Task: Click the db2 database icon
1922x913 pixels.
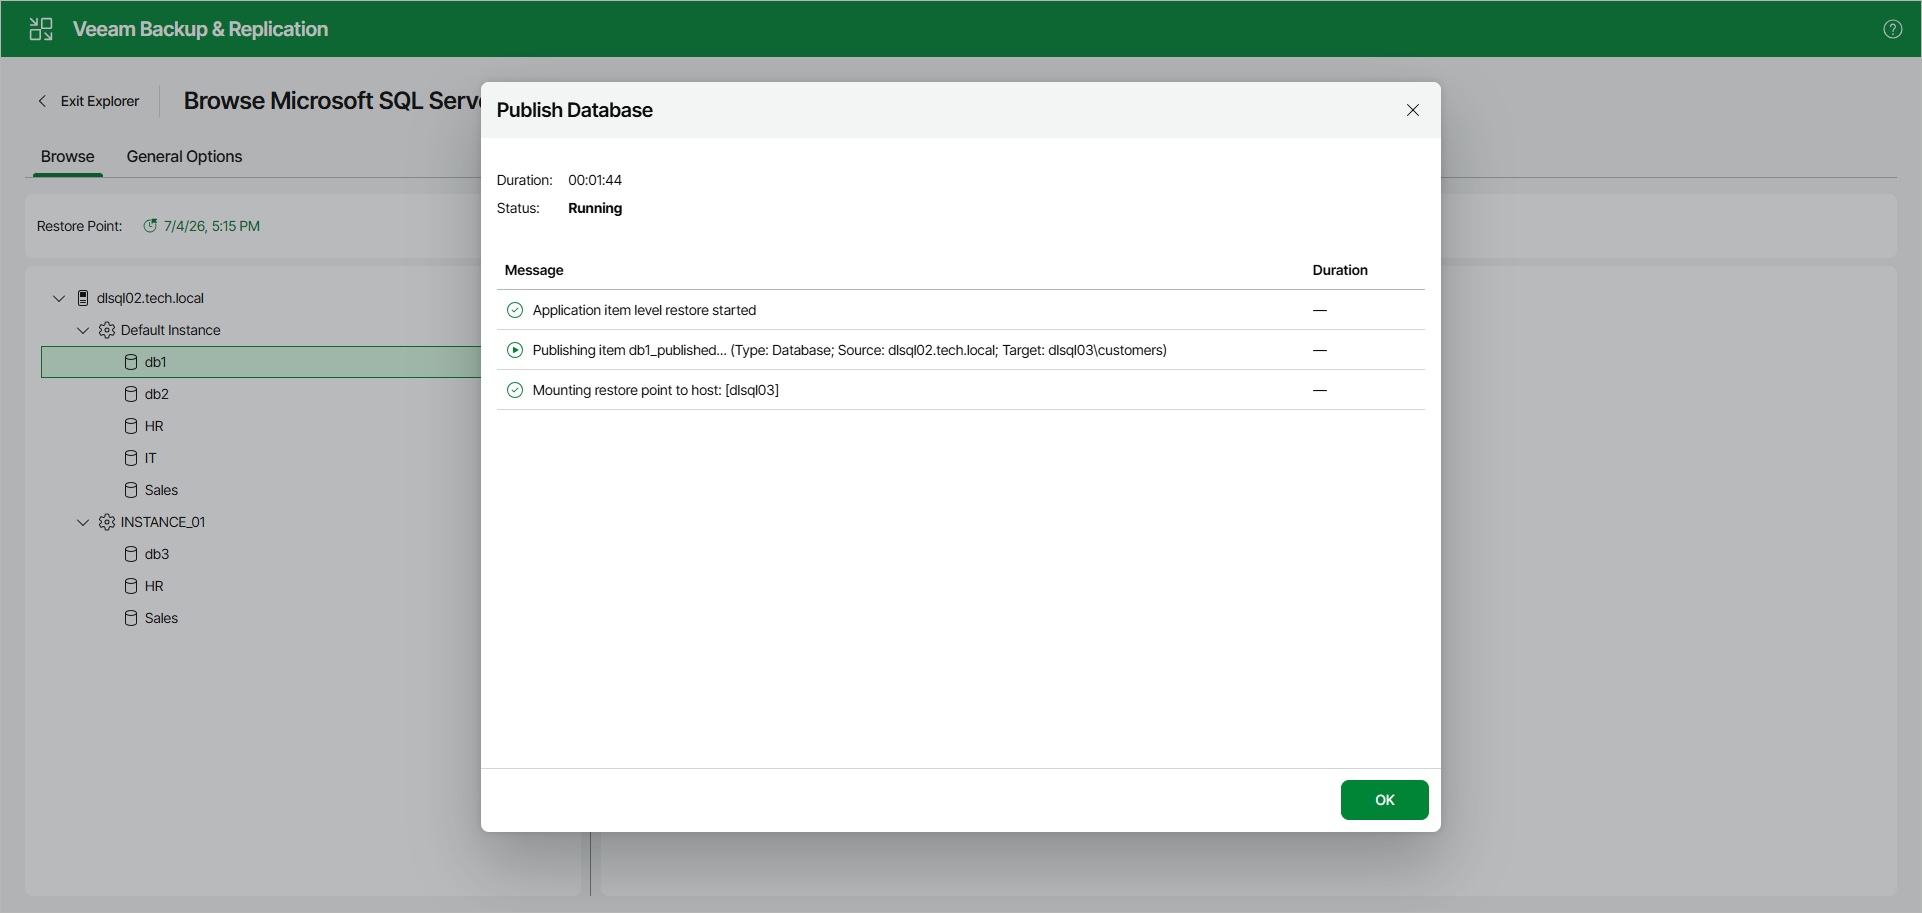Action: click(131, 394)
